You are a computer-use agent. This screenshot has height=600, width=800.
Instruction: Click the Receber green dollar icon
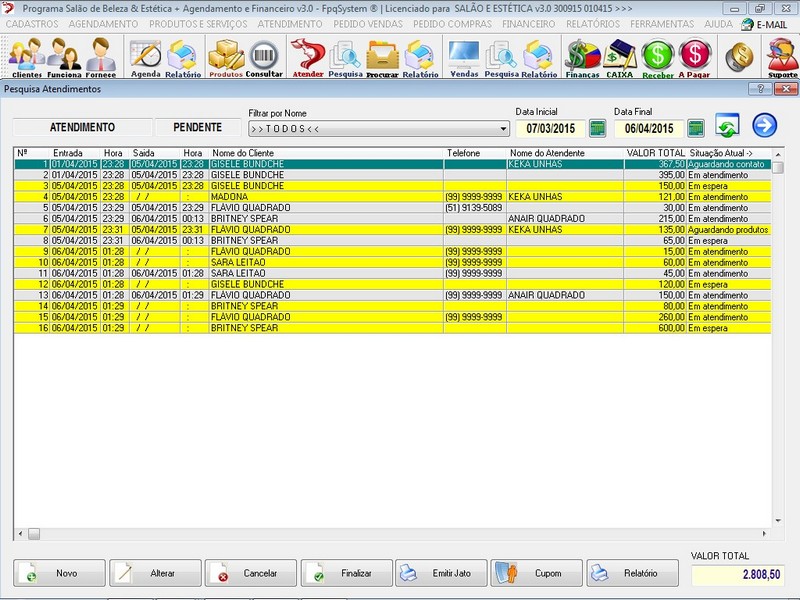point(657,58)
